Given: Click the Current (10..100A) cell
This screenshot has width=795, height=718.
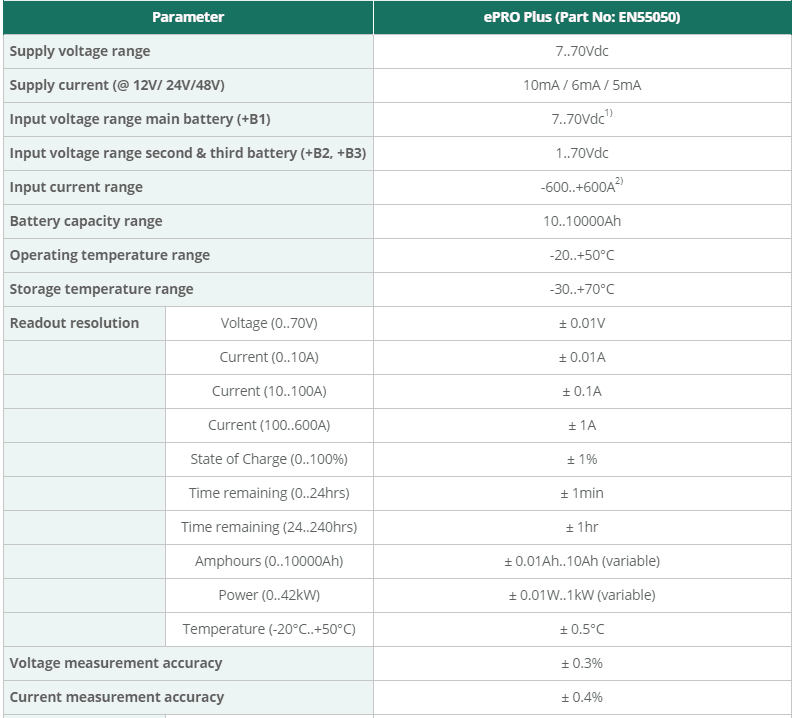Looking at the screenshot, I should (269, 391).
